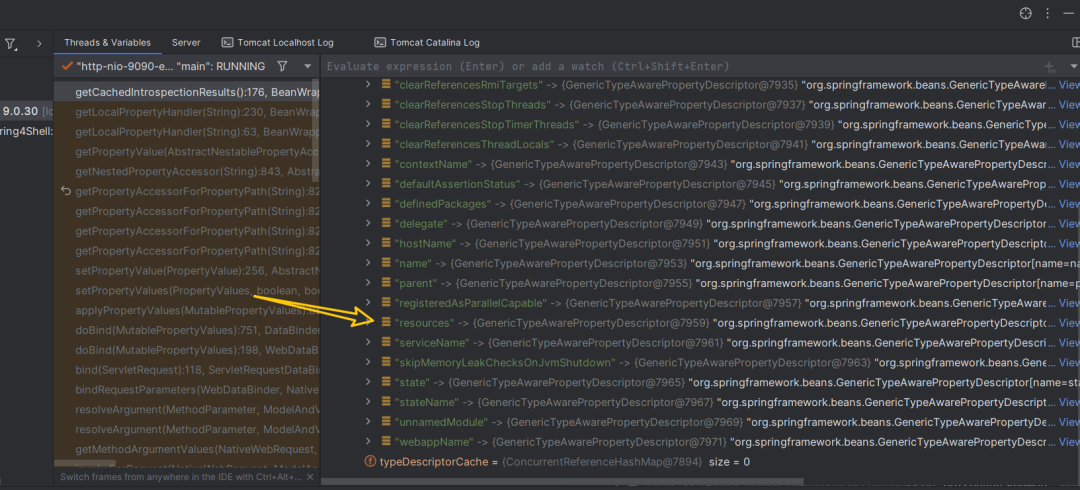
Task: Open the vertical three-dot options menu
Action: (1048, 13)
